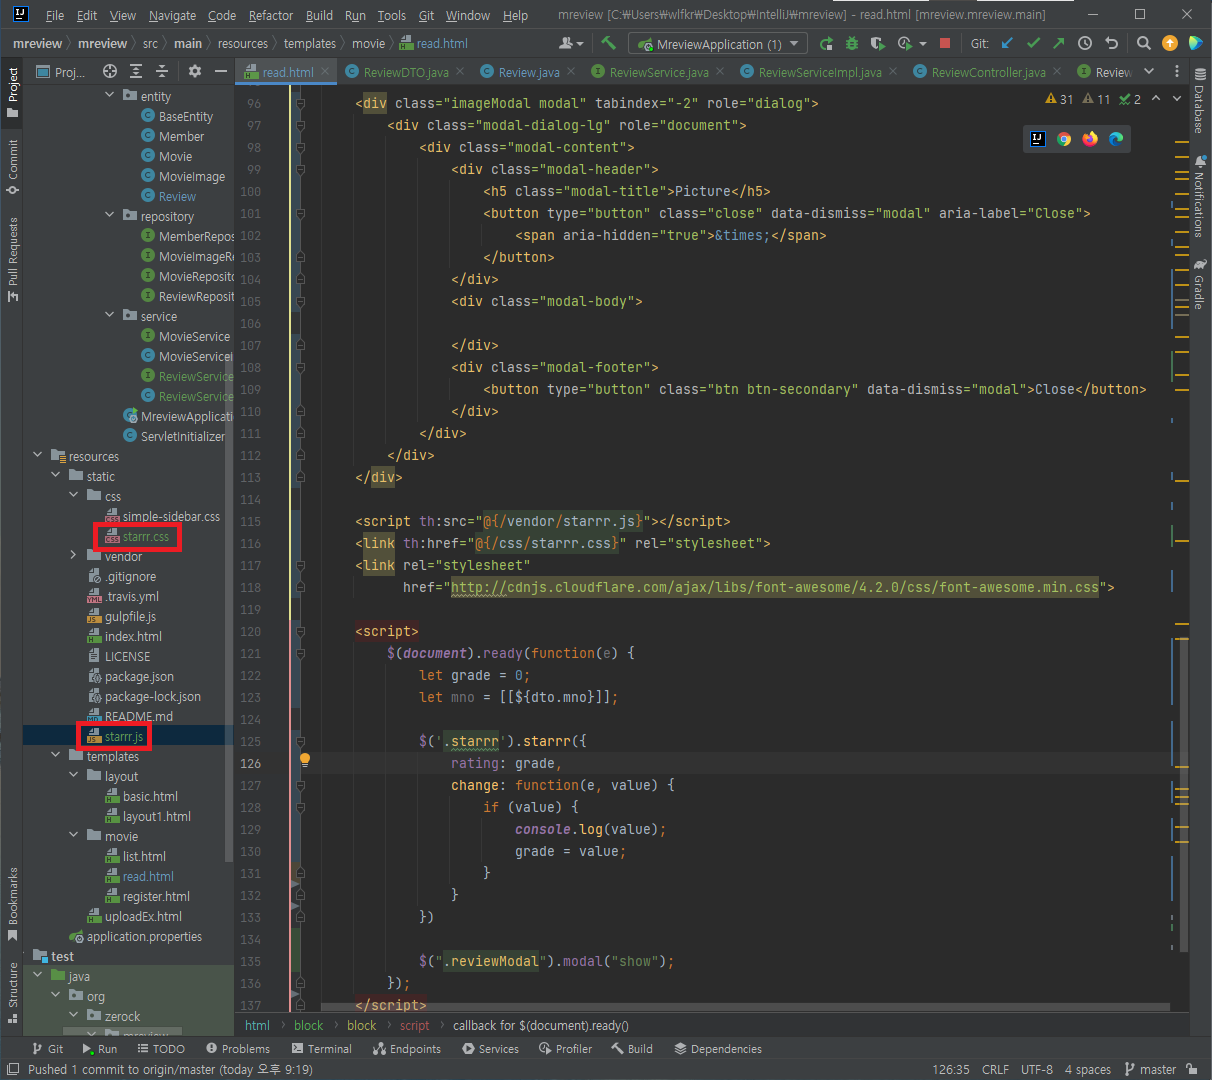Screen dimensions: 1212x1080
Task: Collapse the templates folder
Action: coord(56,755)
